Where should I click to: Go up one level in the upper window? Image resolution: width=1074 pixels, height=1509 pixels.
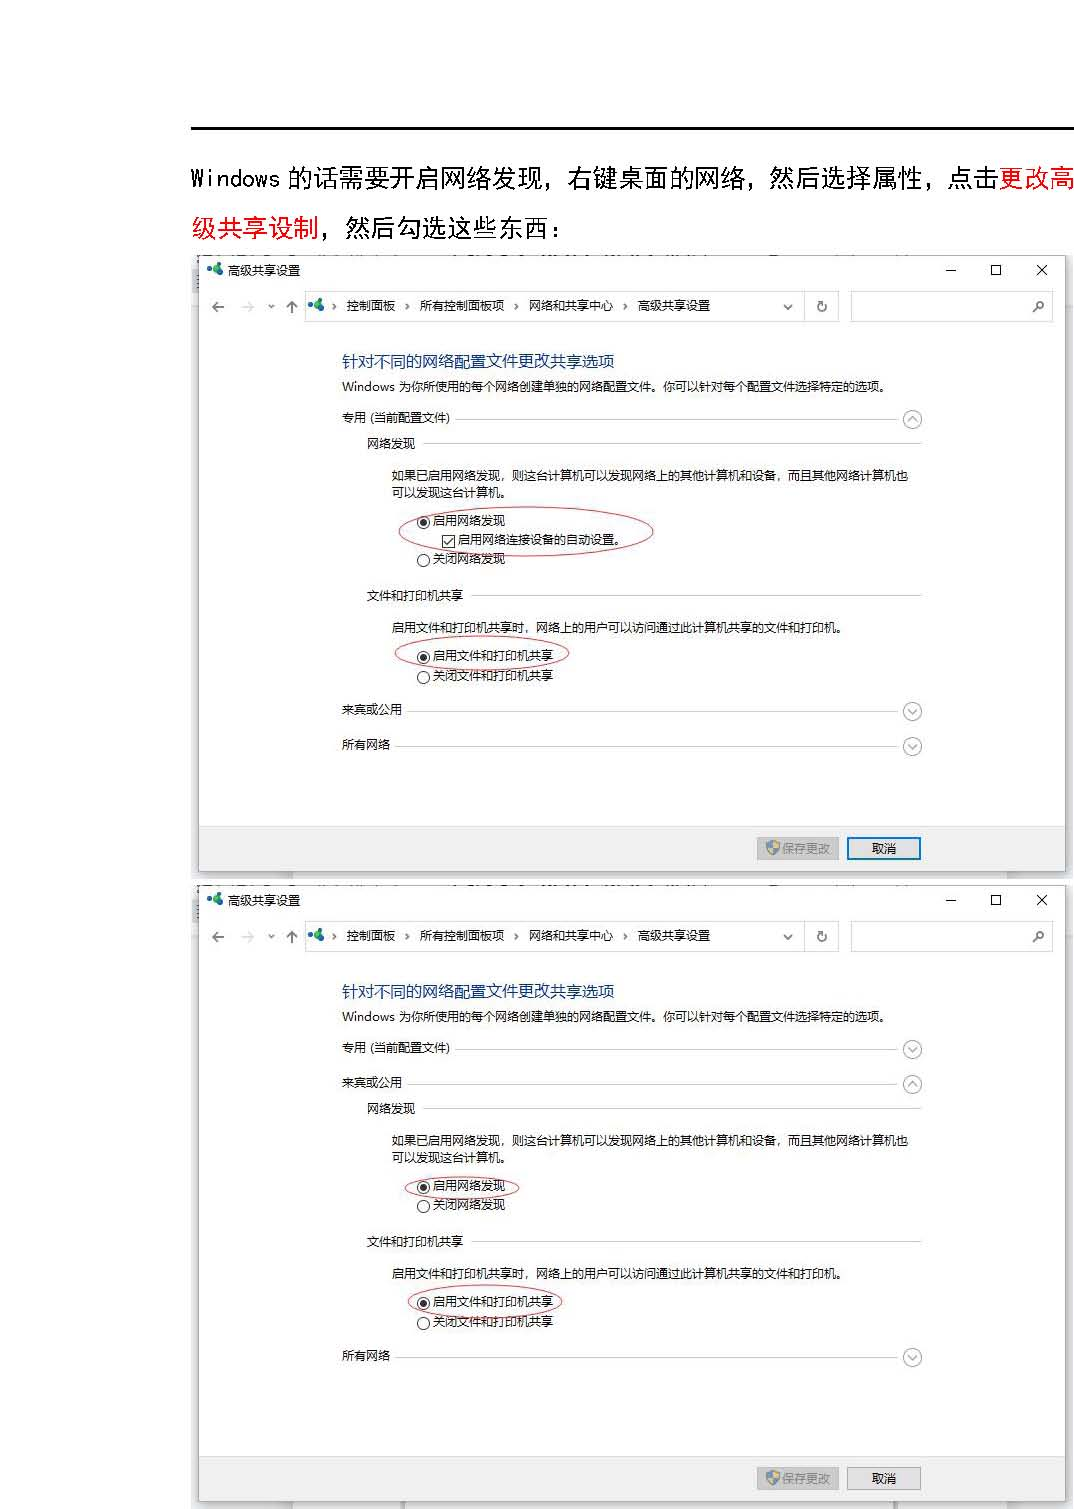click(292, 307)
